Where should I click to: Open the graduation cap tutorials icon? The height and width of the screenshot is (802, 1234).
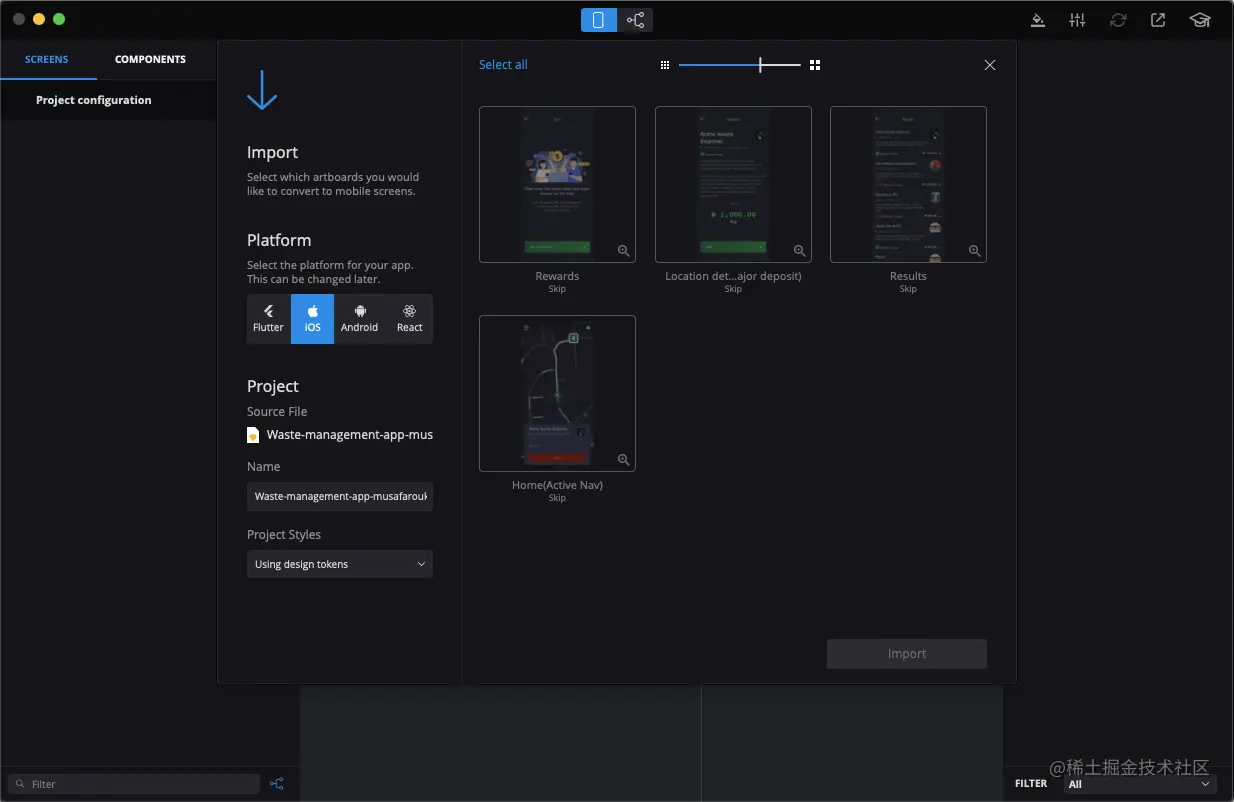[1199, 20]
